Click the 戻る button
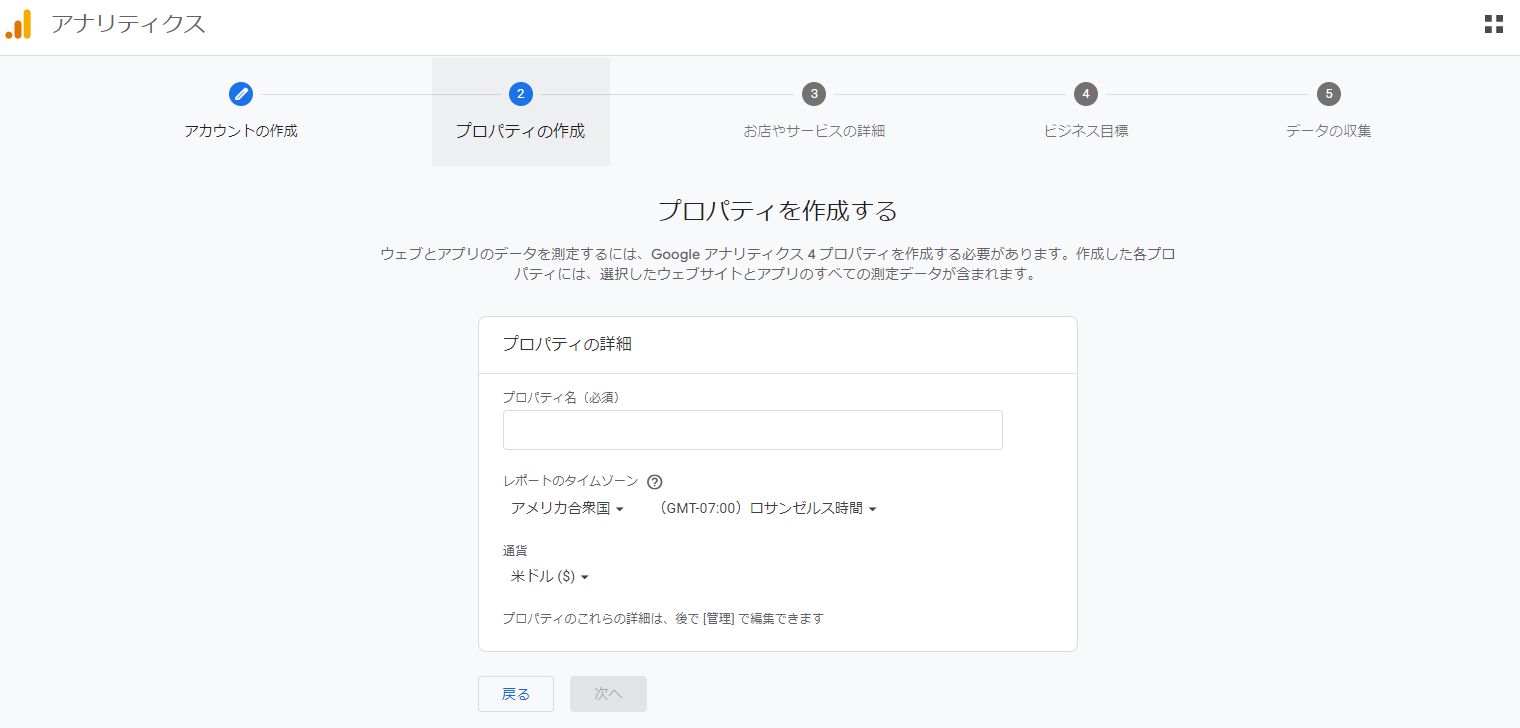This screenshot has width=1520, height=728. click(516, 694)
